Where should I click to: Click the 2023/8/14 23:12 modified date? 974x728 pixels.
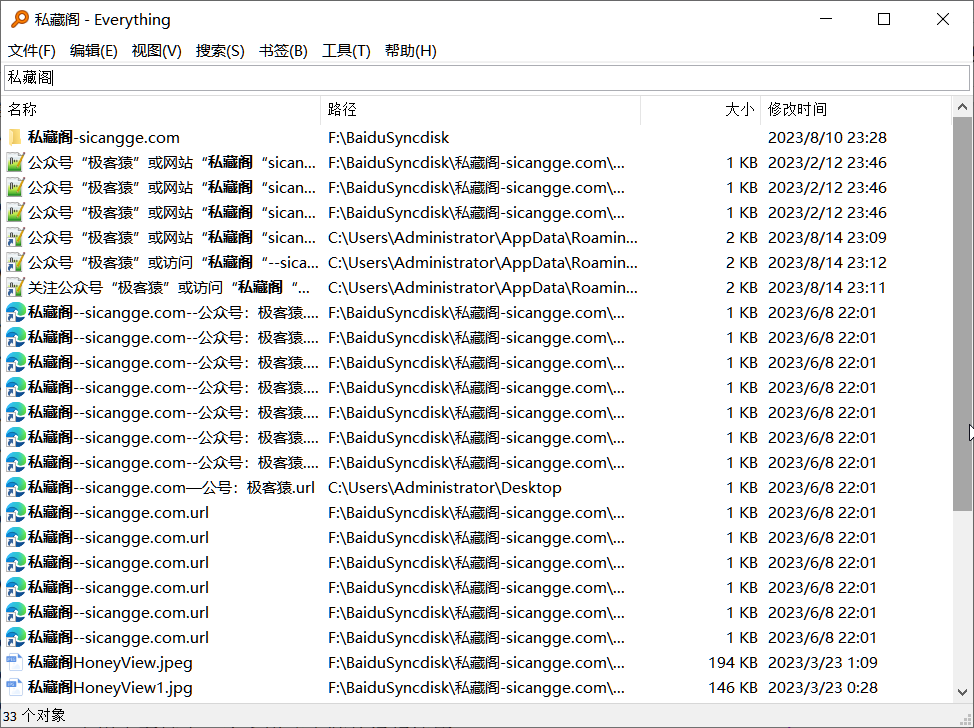click(827, 262)
